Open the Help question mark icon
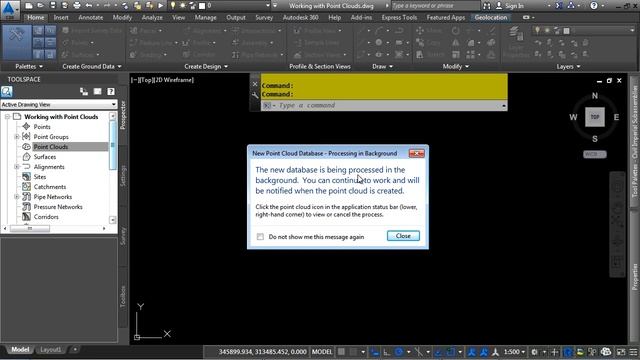The width and height of the screenshot is (640, 360). pyautogui.click(x=594, y=6)
